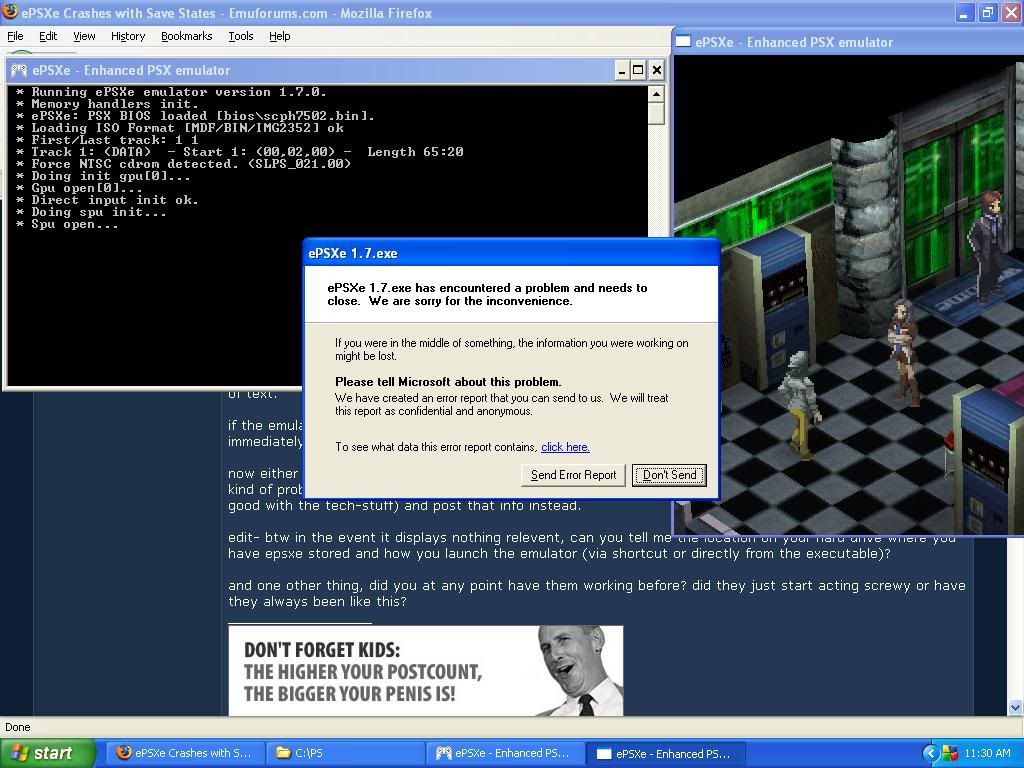Viewport: 1024px width, 768px height.
Task: Click the game window title bar icon
Action: (x=684, y=42)
